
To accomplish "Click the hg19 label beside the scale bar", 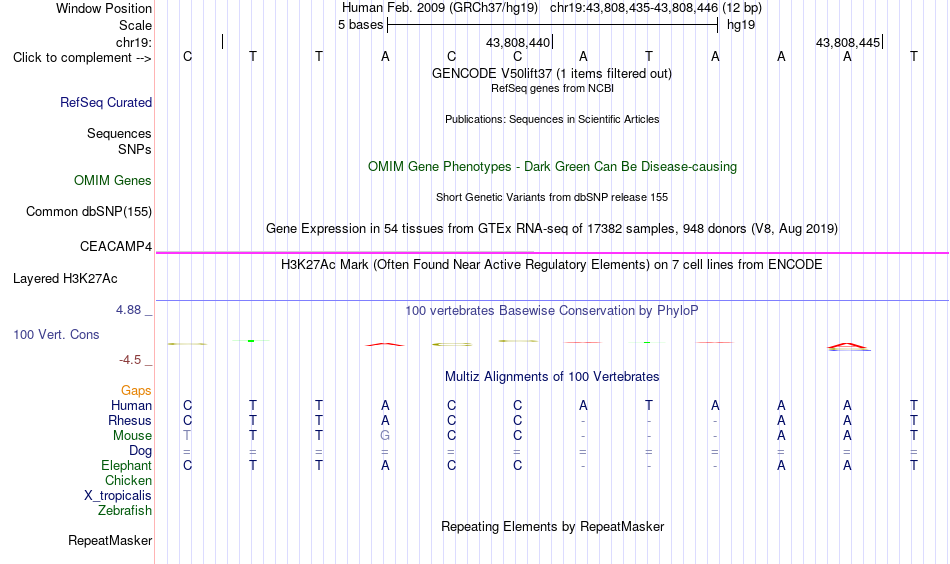I will point(741,25).
